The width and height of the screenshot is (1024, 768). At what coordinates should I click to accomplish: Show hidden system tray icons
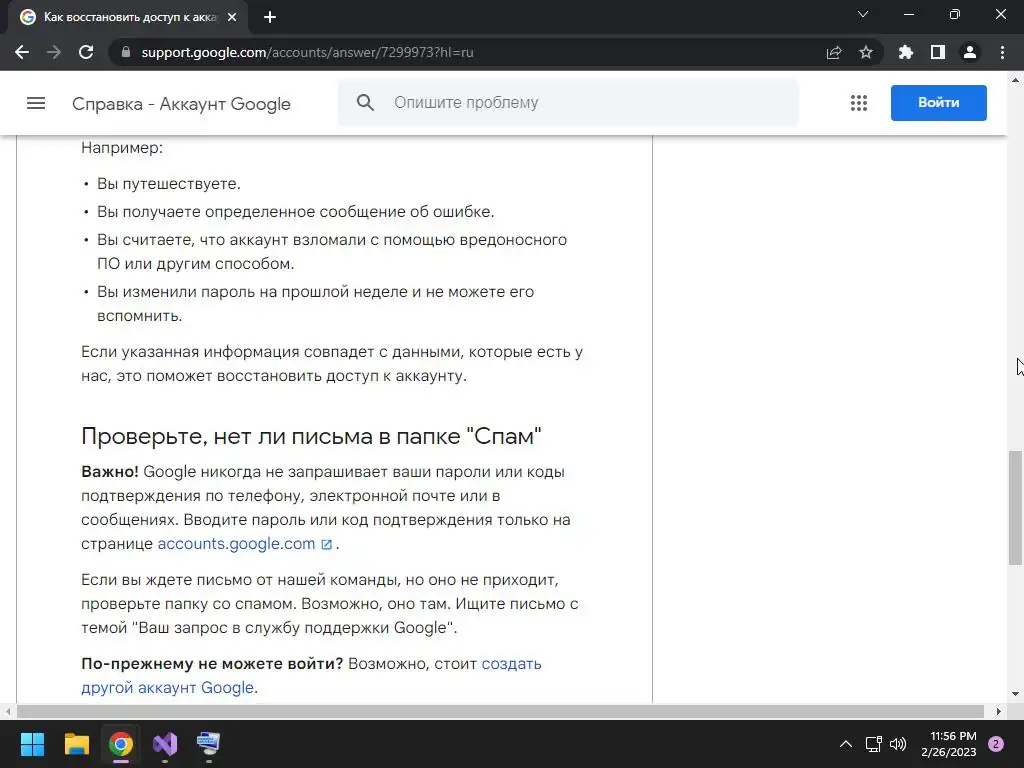pyautogui.click(x=846, y=744)
